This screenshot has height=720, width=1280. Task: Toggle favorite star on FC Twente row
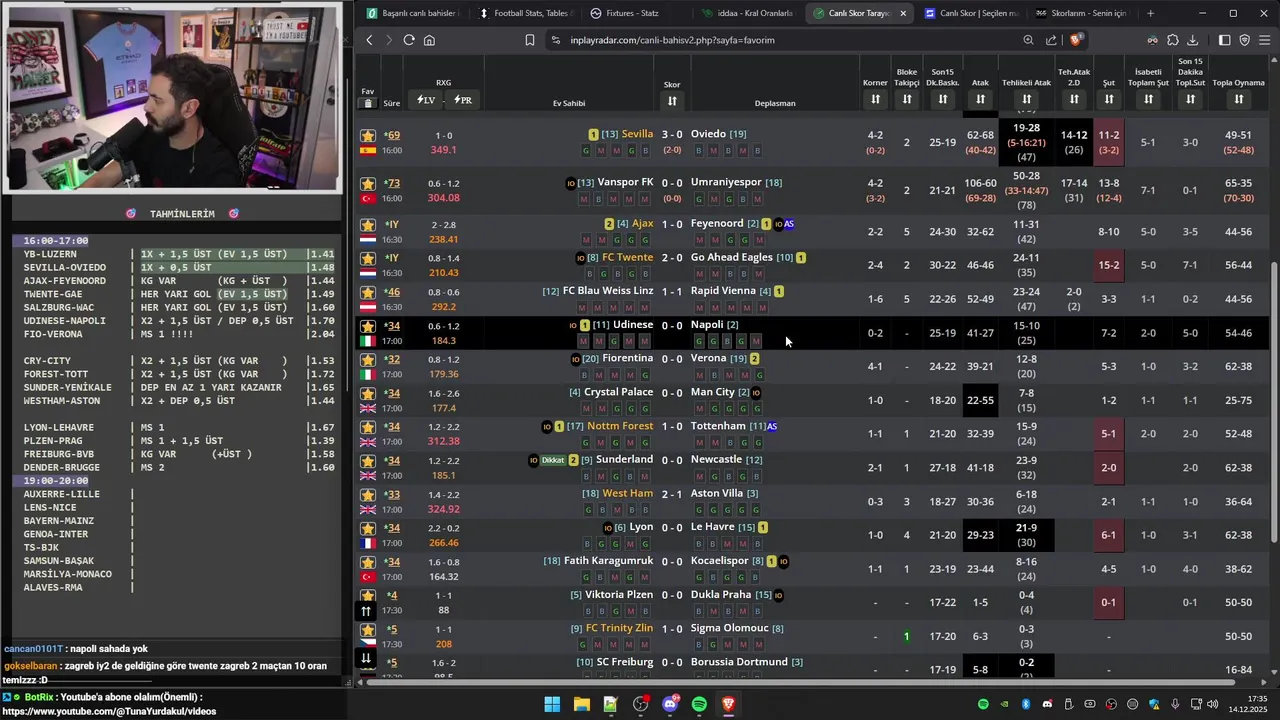368,259
